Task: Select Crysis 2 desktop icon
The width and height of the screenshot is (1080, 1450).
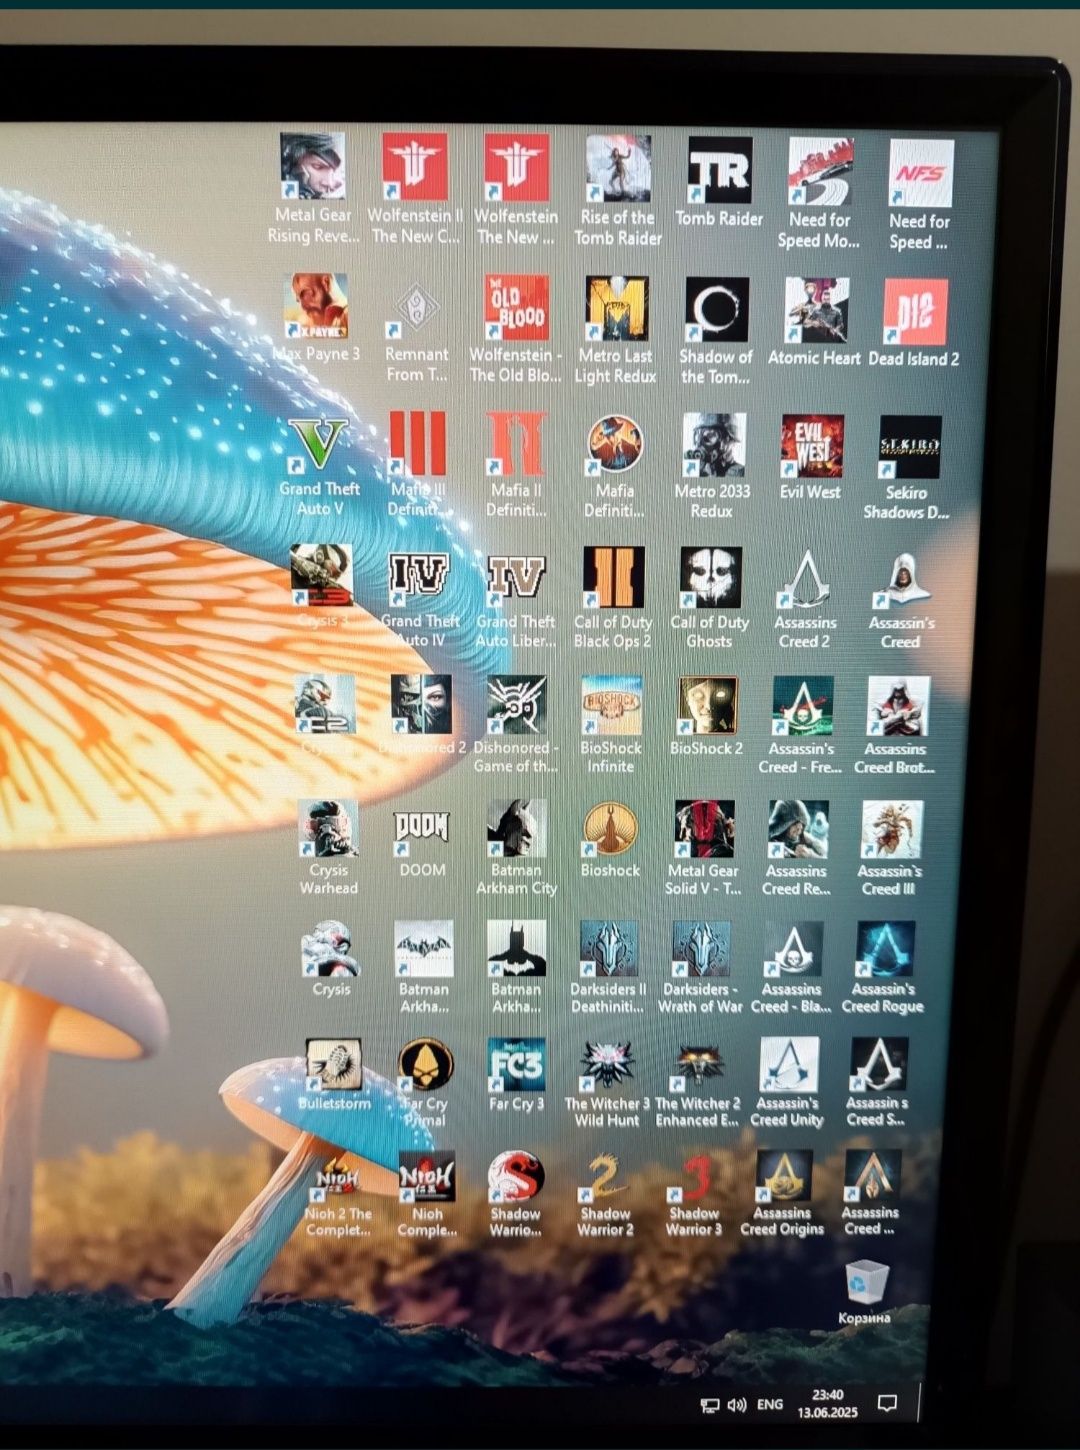Action: pyautogui.click(x=324, y=704)
